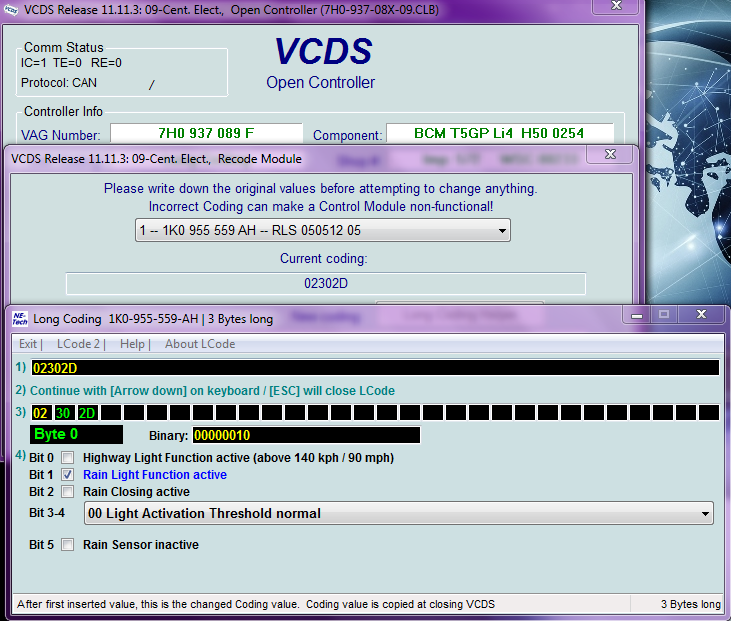This screenshot has width=731, height=621.
Task: Enable Rain Closing active checkbox (Bit 2)
Action: 68,491
